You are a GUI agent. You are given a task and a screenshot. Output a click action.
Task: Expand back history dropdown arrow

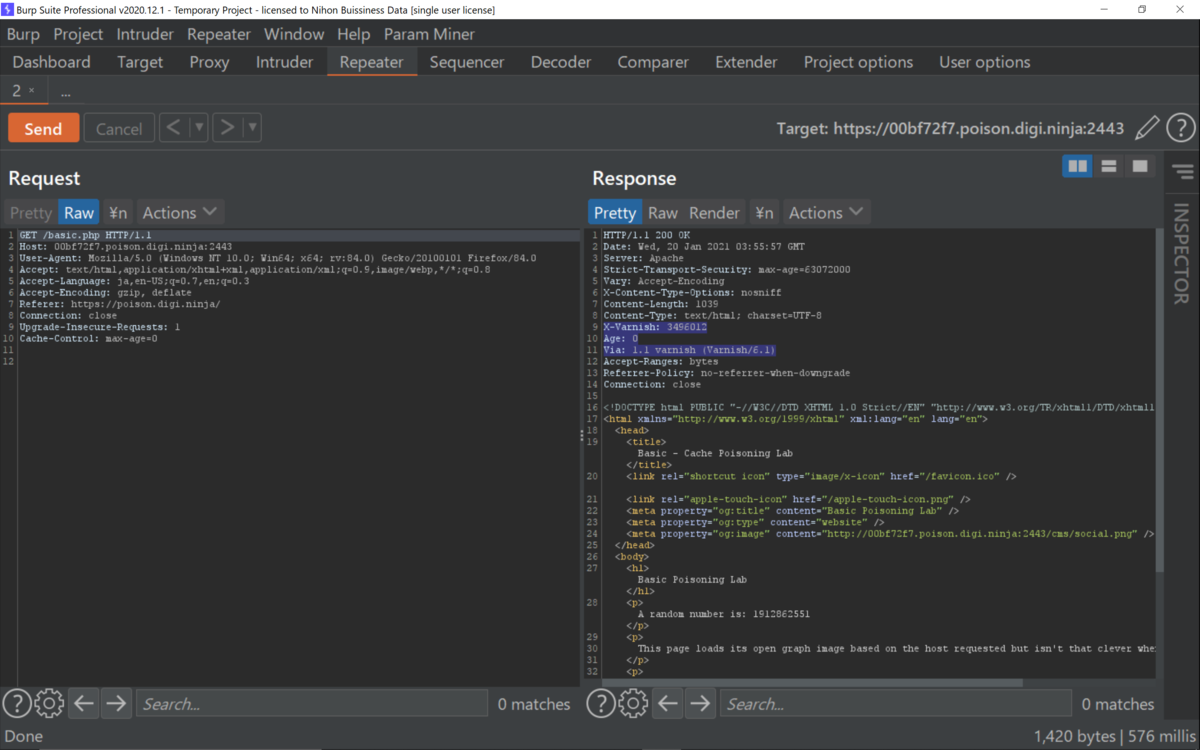(x=198, y=128)
